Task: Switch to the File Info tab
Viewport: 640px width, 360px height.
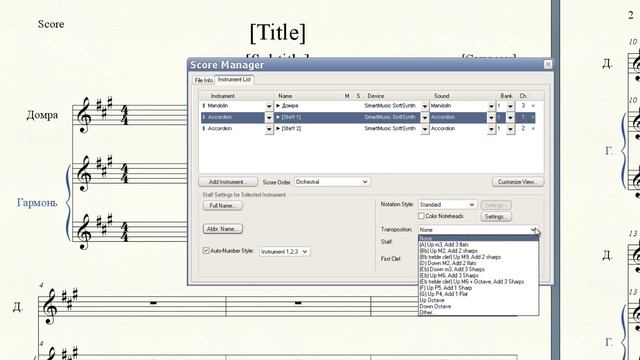Action: (203, 80)
